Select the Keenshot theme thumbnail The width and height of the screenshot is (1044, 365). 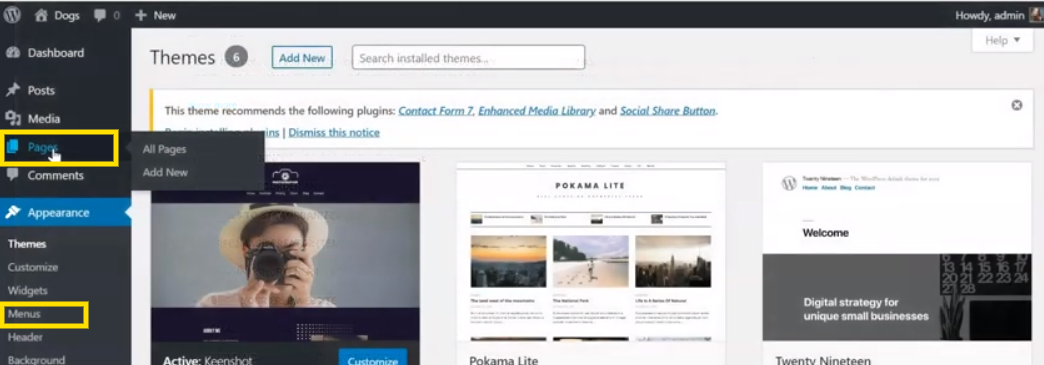click(285, 252)
